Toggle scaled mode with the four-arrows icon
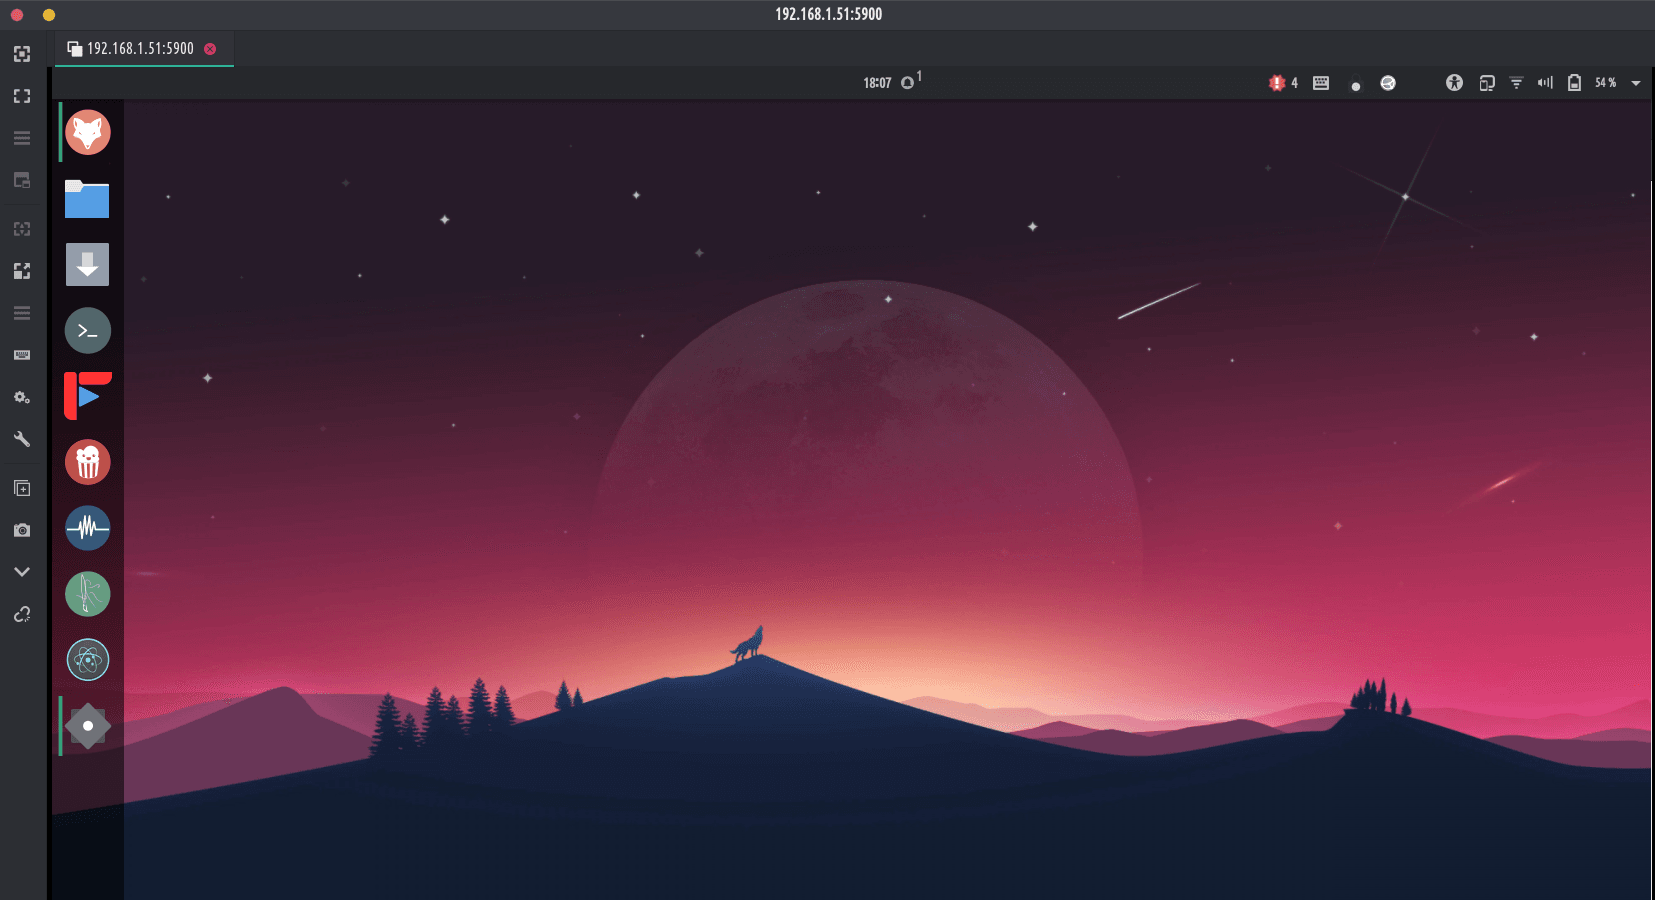Screen dimensions: 1655x900 22,271
